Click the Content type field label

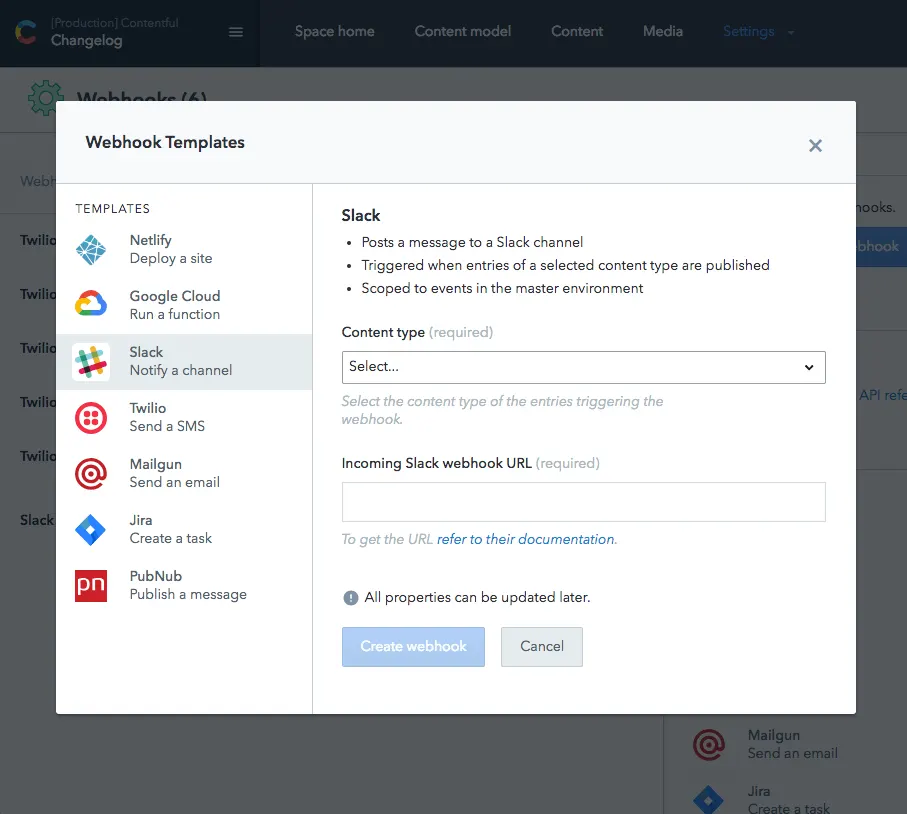click(383, 333)
